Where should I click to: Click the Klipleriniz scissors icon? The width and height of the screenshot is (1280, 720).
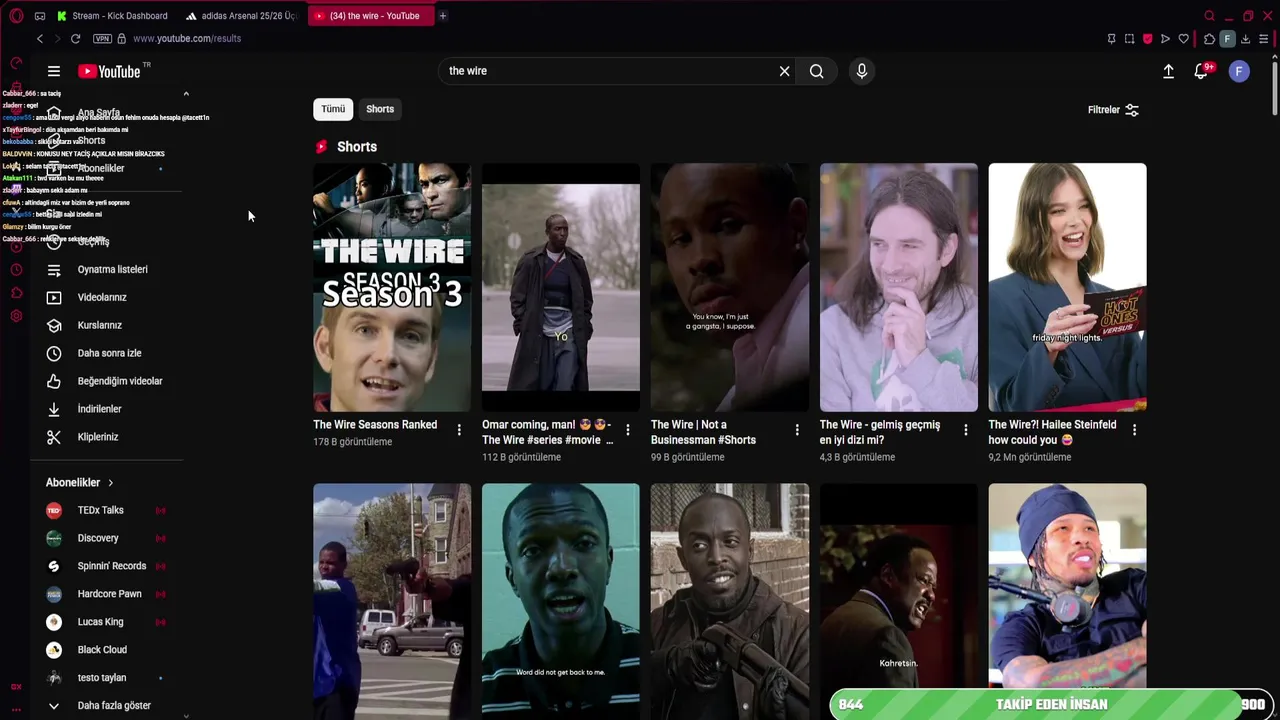(54, 437)
